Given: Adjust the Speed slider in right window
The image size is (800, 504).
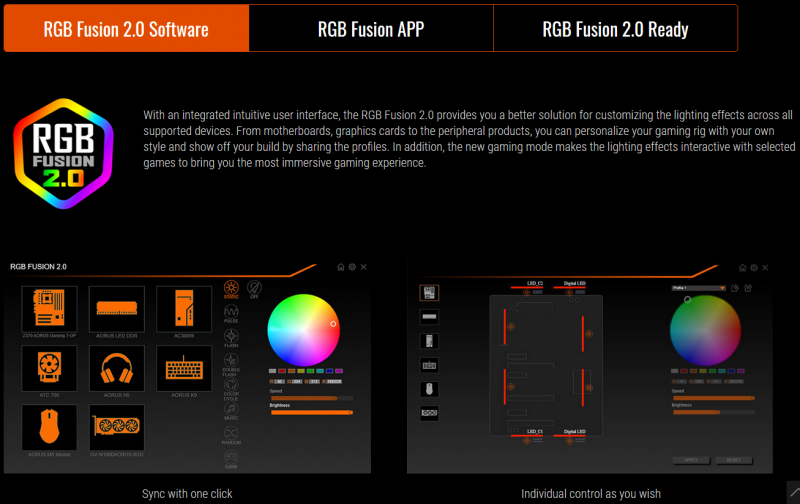Looking at the screenshot, I should (x=713, y=398).
